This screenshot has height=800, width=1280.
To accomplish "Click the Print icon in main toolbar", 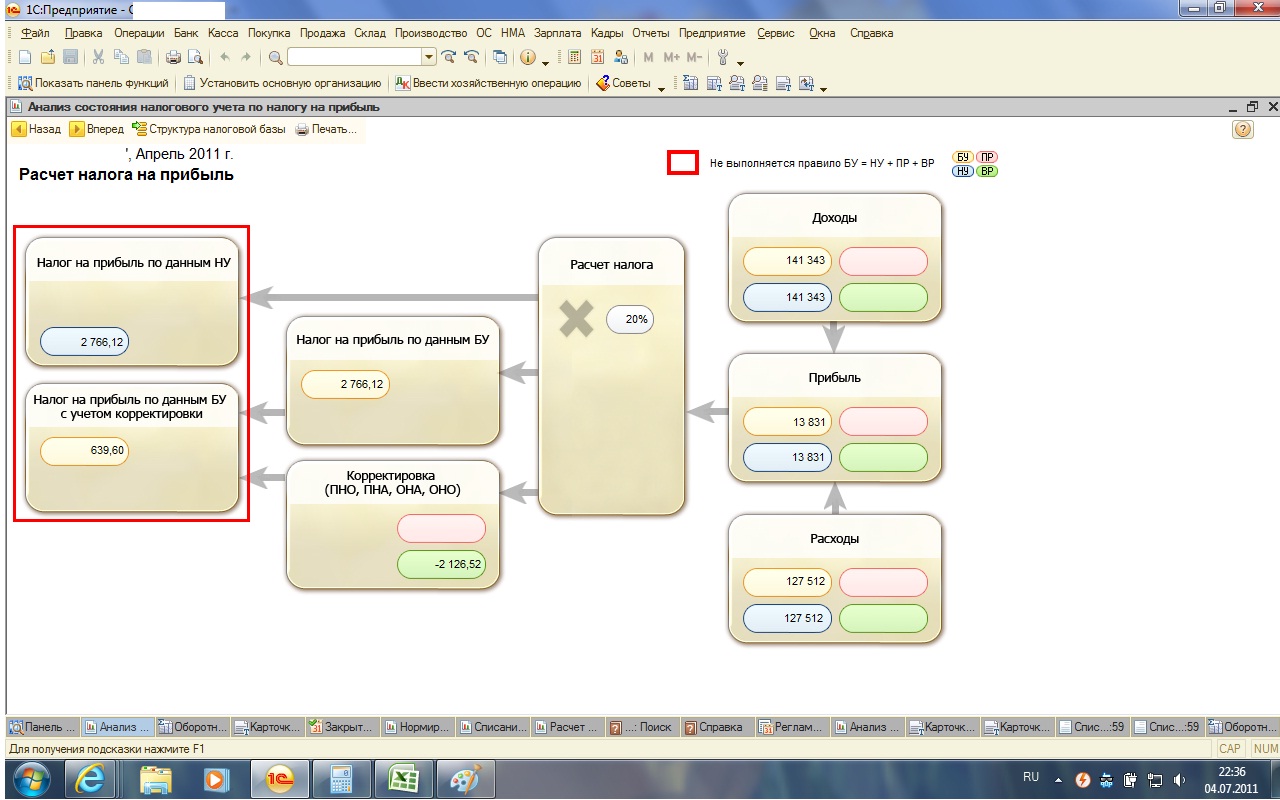I will click(173, 57).
